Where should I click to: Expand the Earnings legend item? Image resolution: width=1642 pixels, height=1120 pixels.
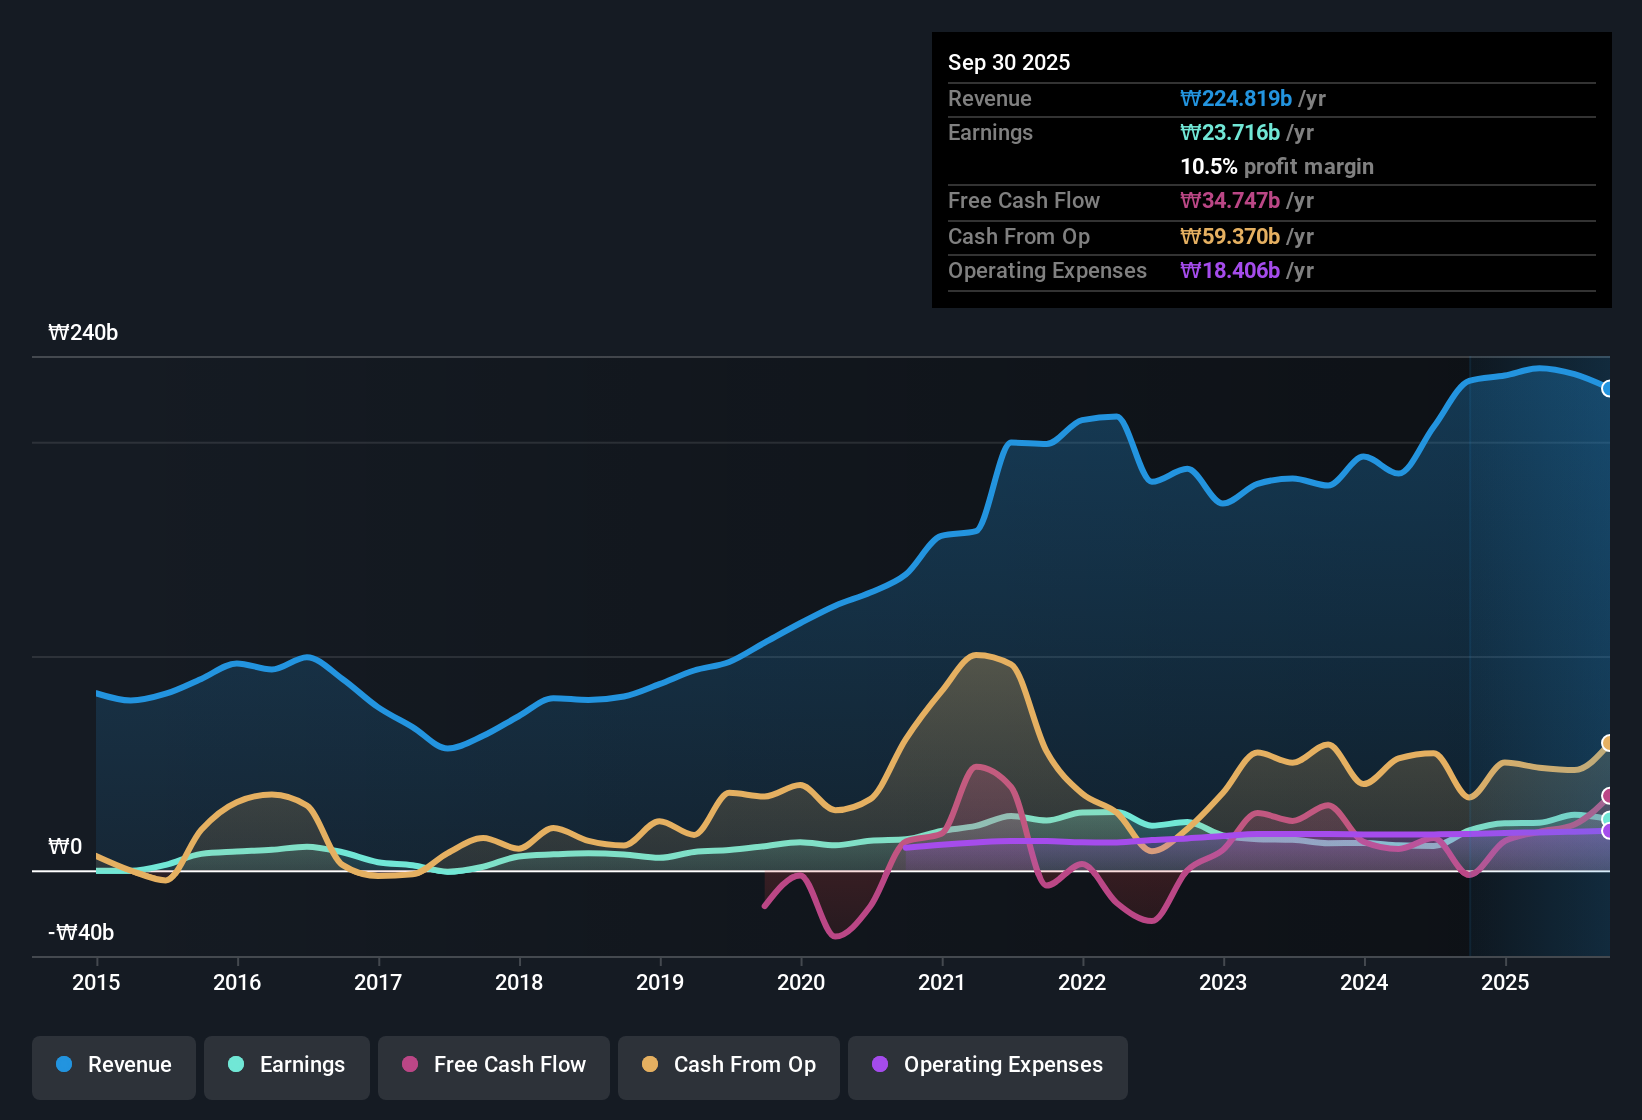286,1065
